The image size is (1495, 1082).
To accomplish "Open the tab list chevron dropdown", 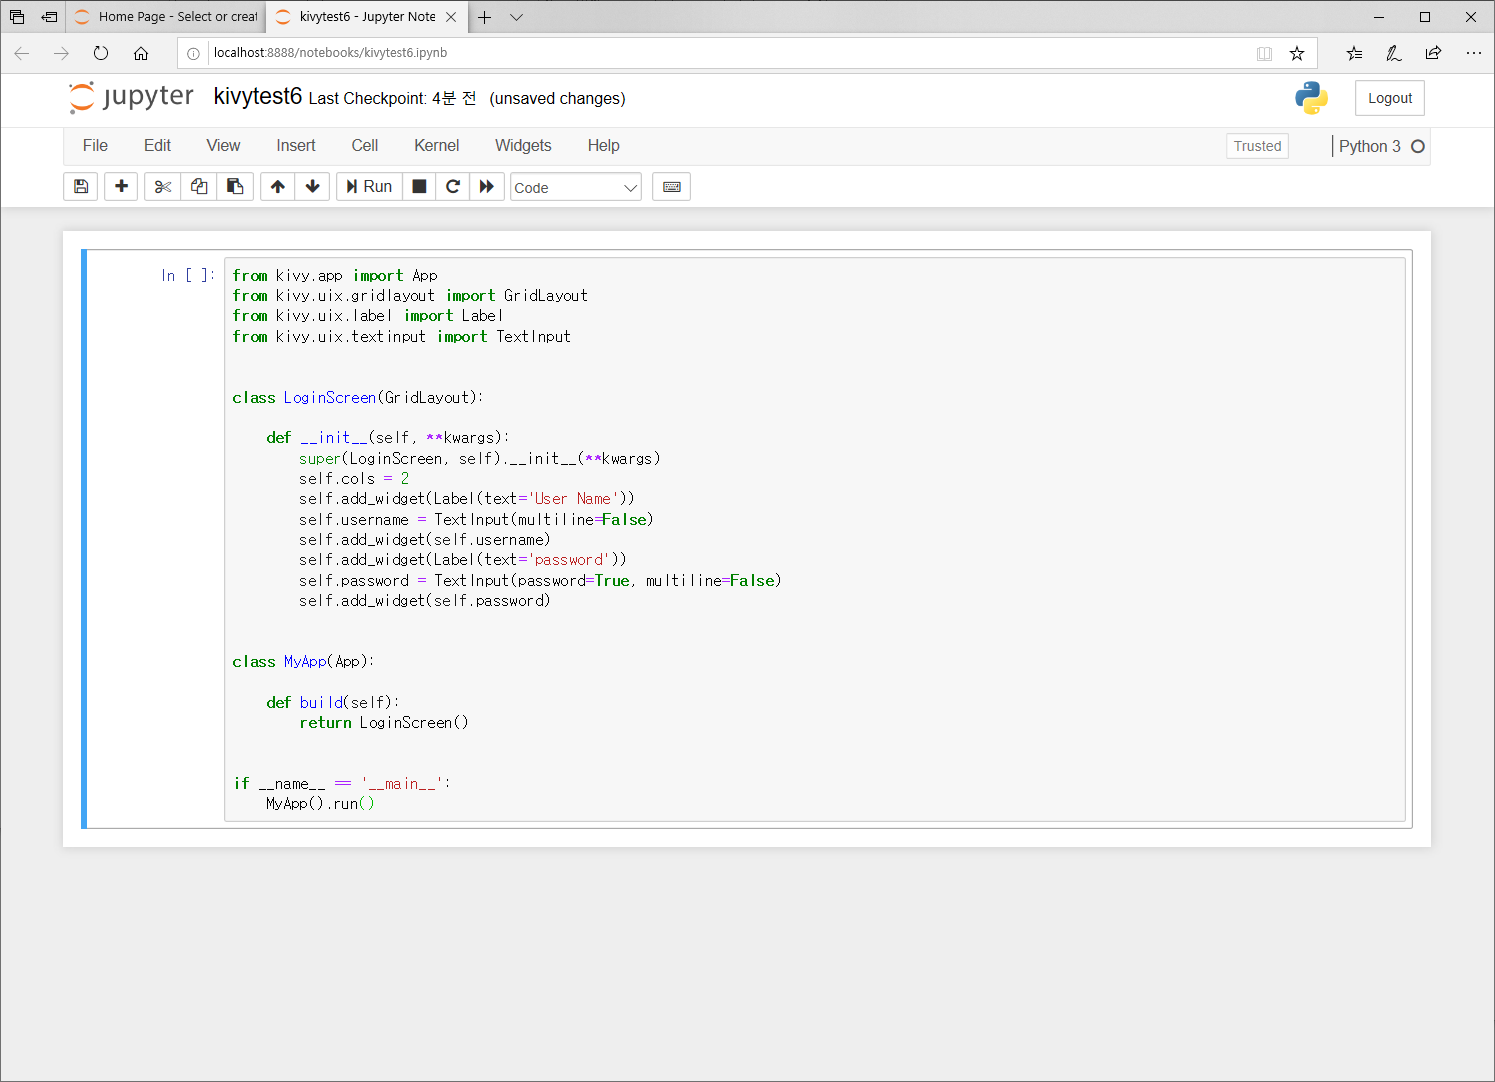I will coord(516,17).
